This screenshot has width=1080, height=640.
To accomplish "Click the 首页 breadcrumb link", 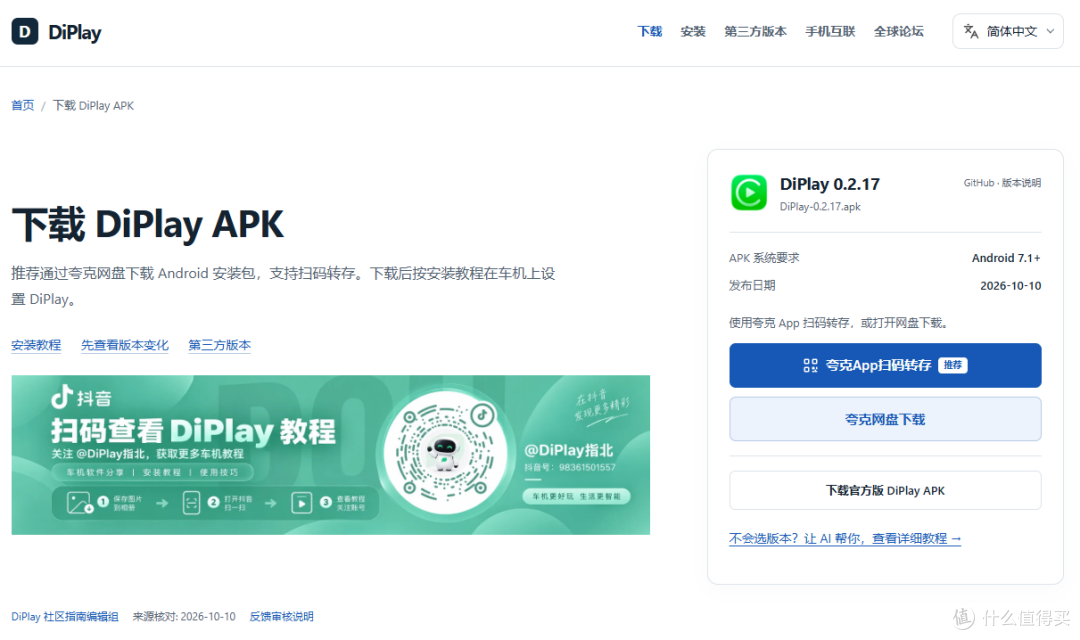I will [23, 105].
